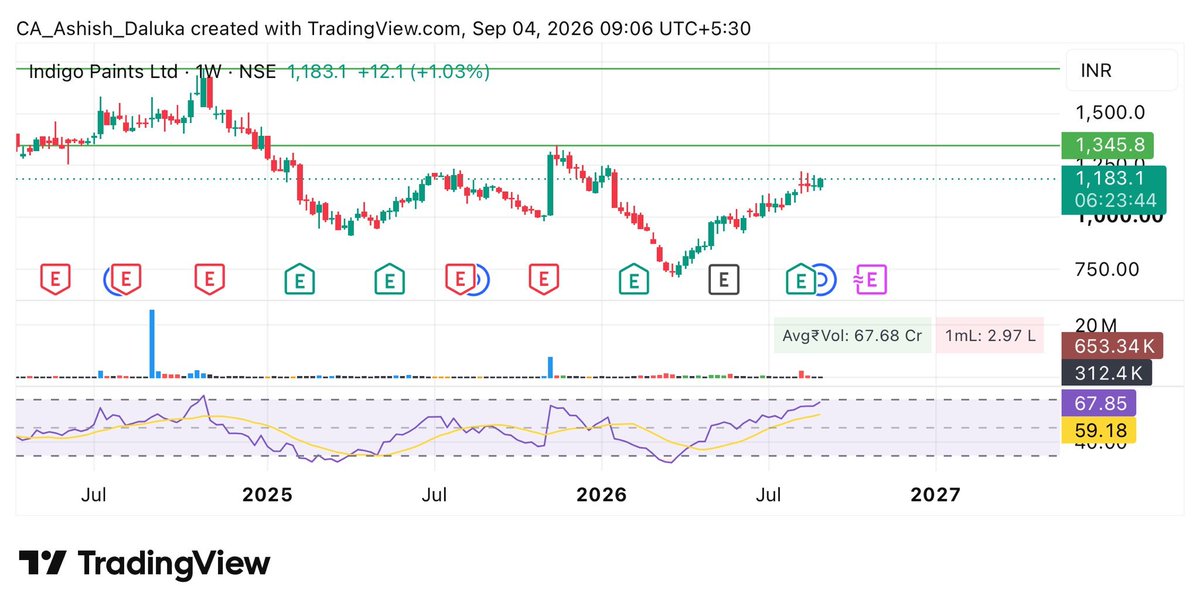Click the purple projected earnings E marker
The width and height of the screenshot is (1200, 611).
coord(871,280)
